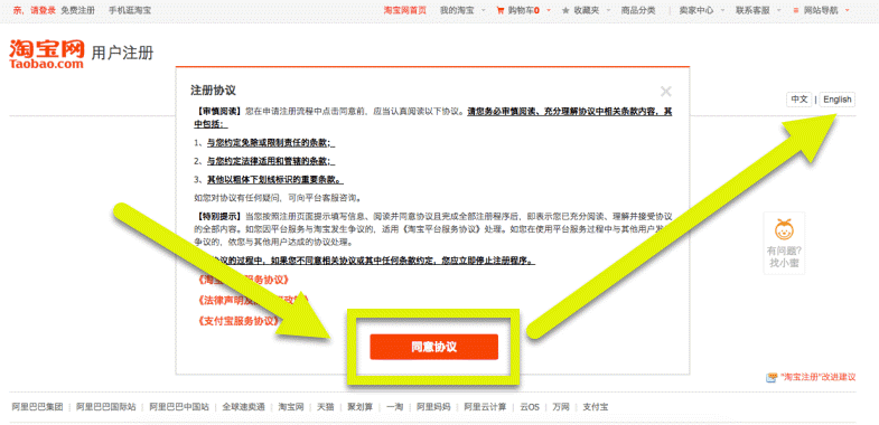879x425 pixels.
Task: Click footer link 支付宝
Action: 595,407
